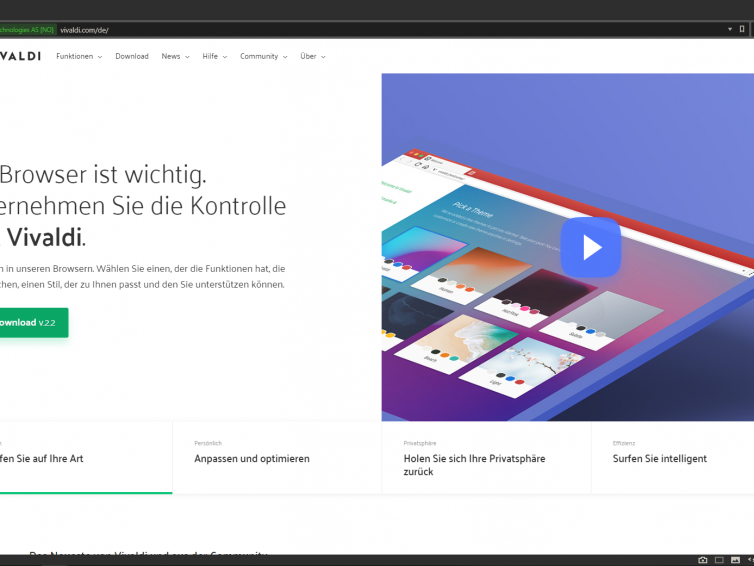Click the Vivaldi logo in the site header
The width and height of the screenshot is (754, 566).
20,56
